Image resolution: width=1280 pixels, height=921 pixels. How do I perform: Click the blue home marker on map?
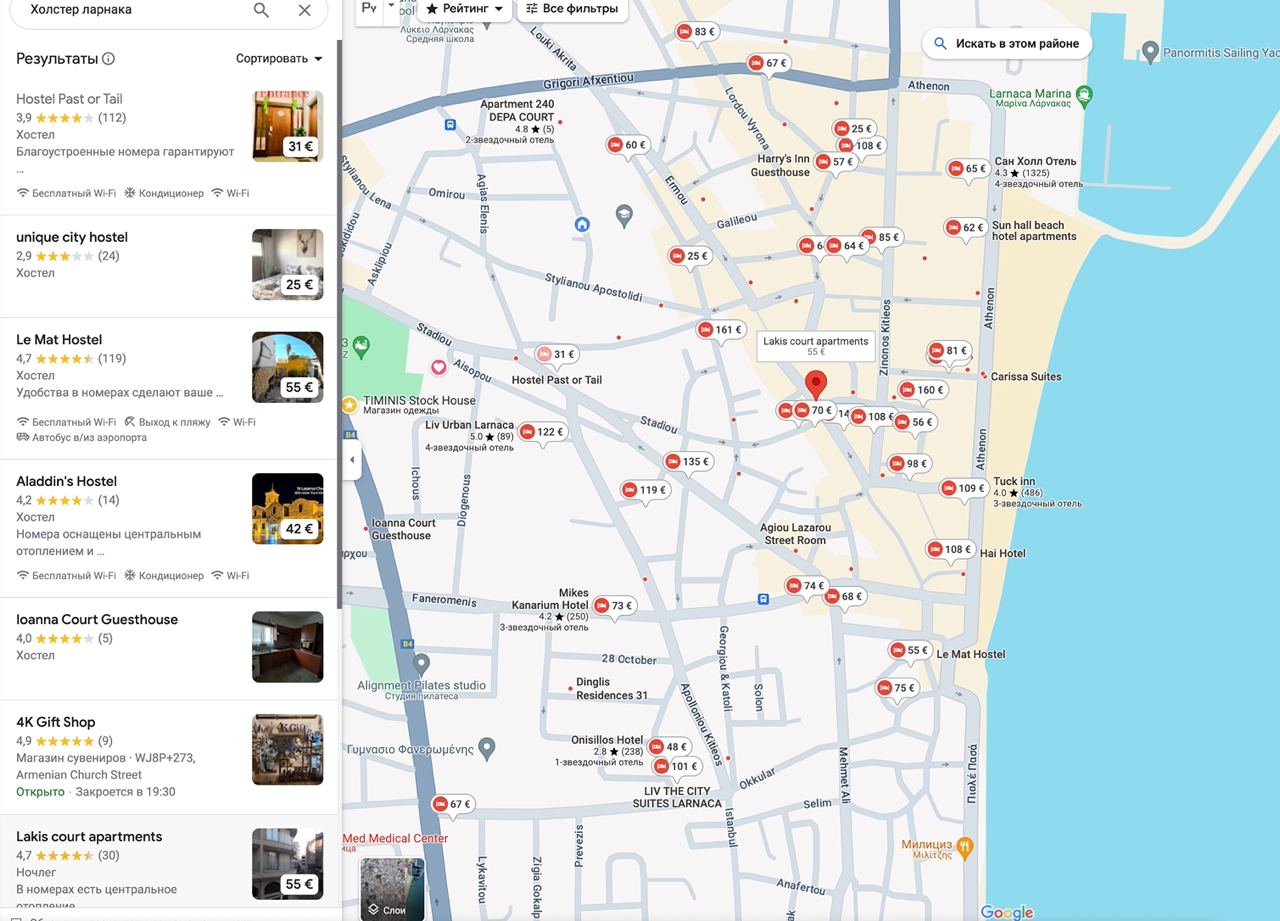pos(582,225)
